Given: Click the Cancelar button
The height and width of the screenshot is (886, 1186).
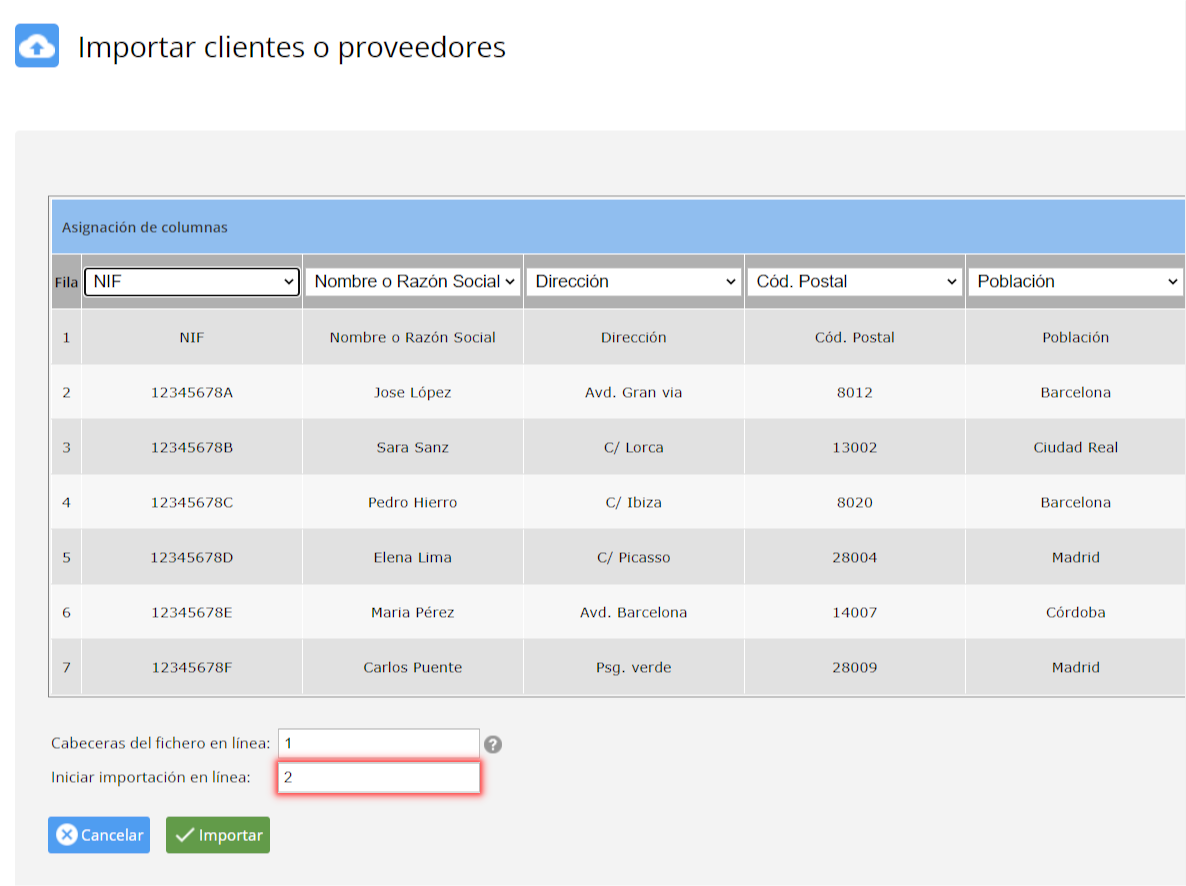Looking at the screenshot, I should tap(99, 835).
